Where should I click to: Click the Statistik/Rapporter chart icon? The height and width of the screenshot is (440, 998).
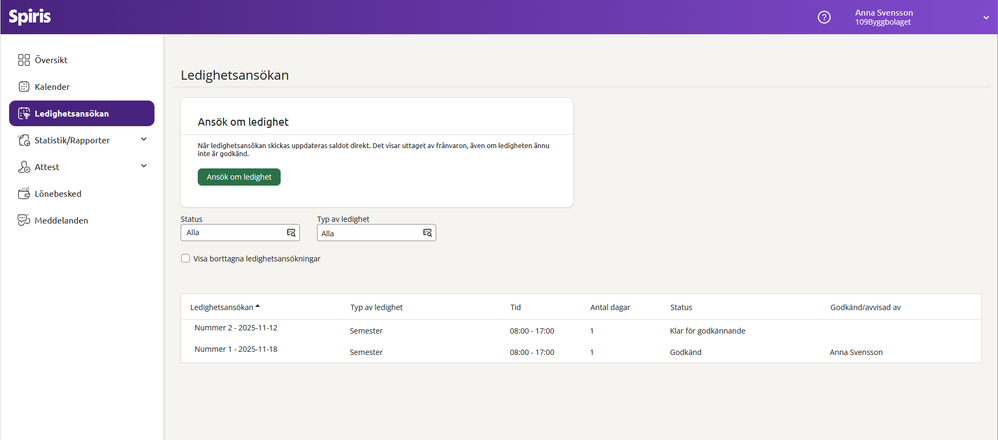pos(25,140)
